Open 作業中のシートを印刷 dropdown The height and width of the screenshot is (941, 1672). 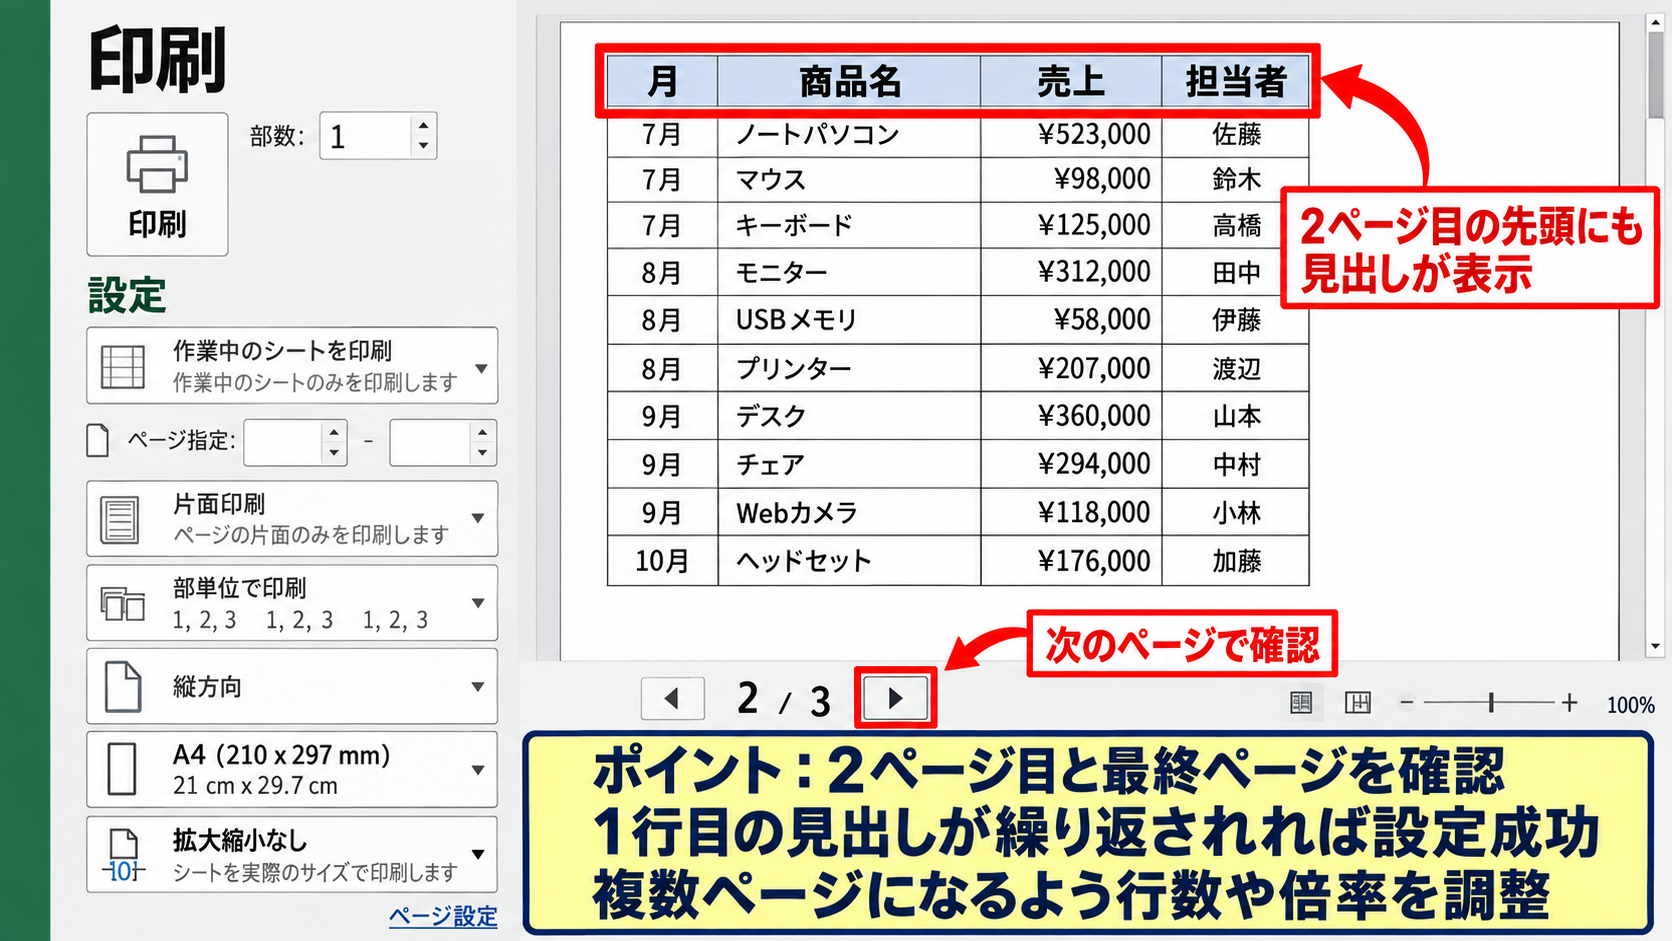[x=292, y=366]
